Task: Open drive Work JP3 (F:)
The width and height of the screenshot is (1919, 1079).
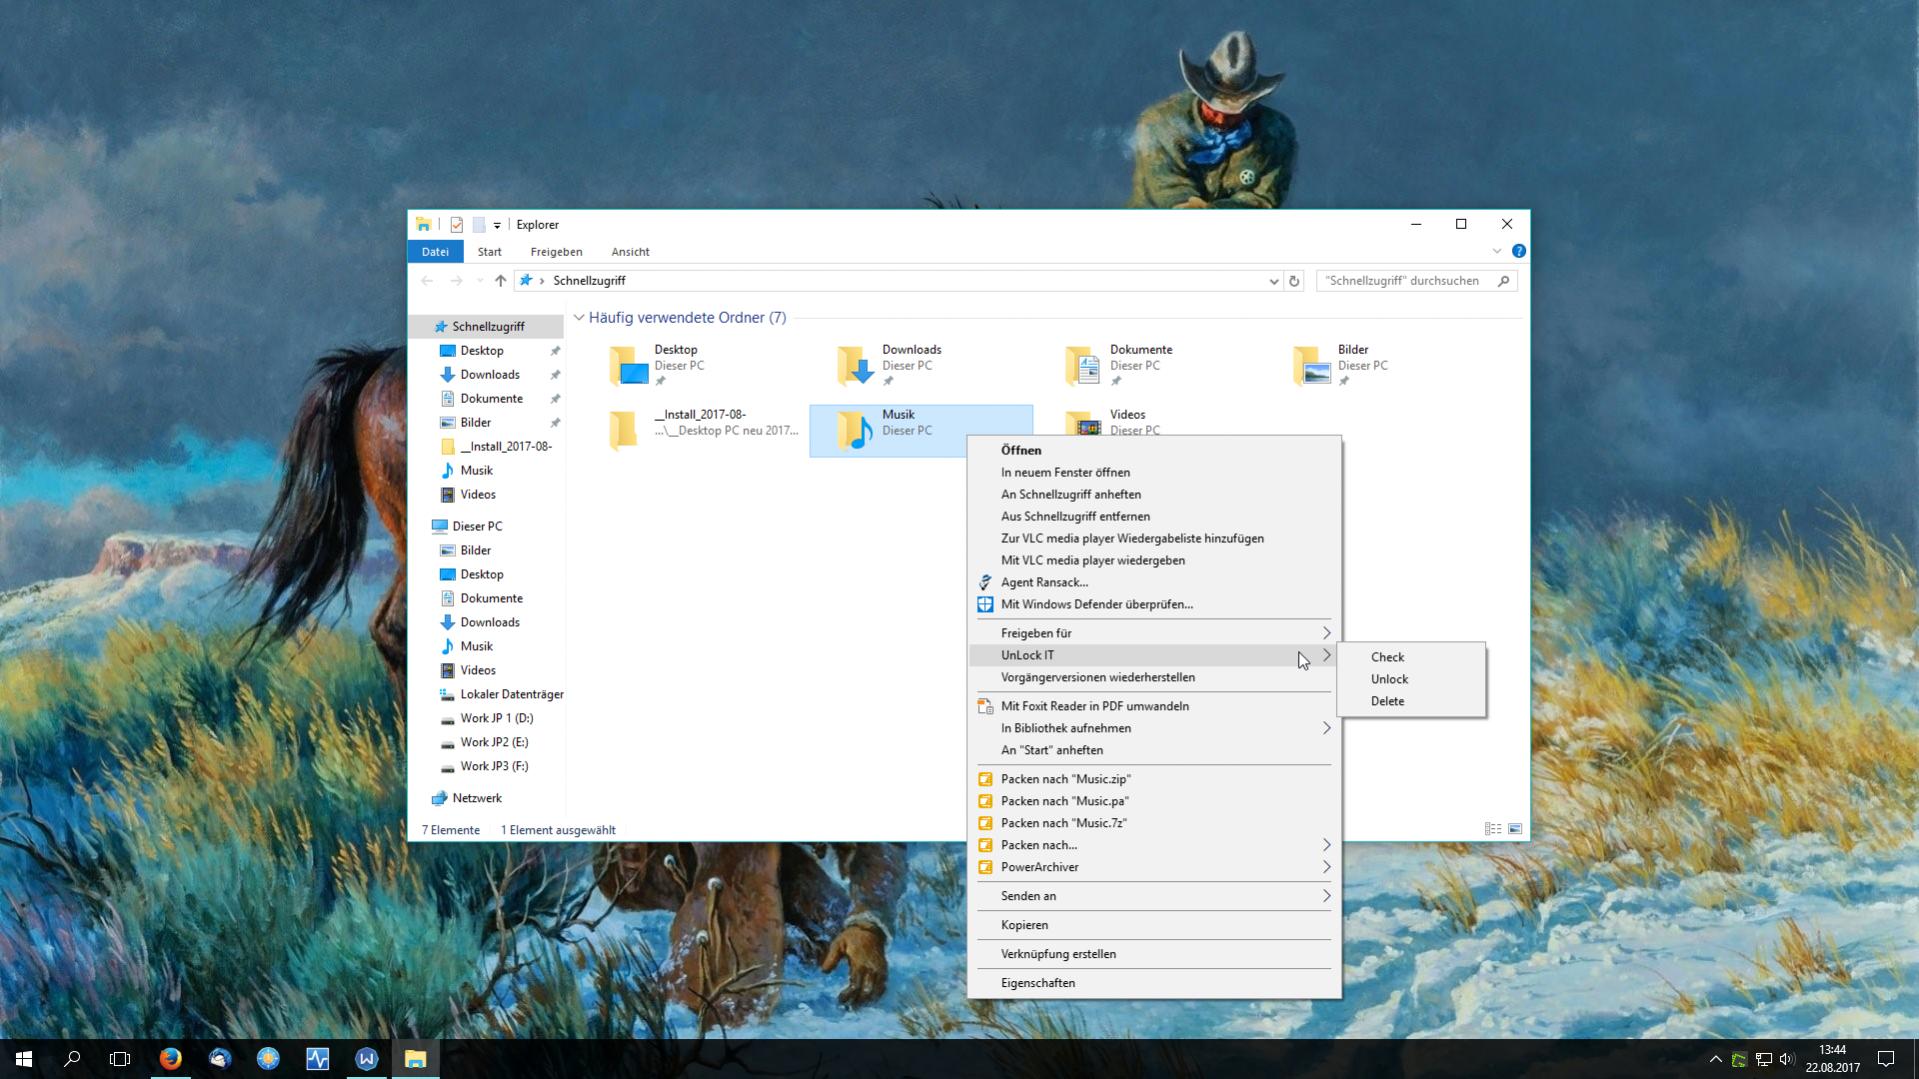Action: 494,766
